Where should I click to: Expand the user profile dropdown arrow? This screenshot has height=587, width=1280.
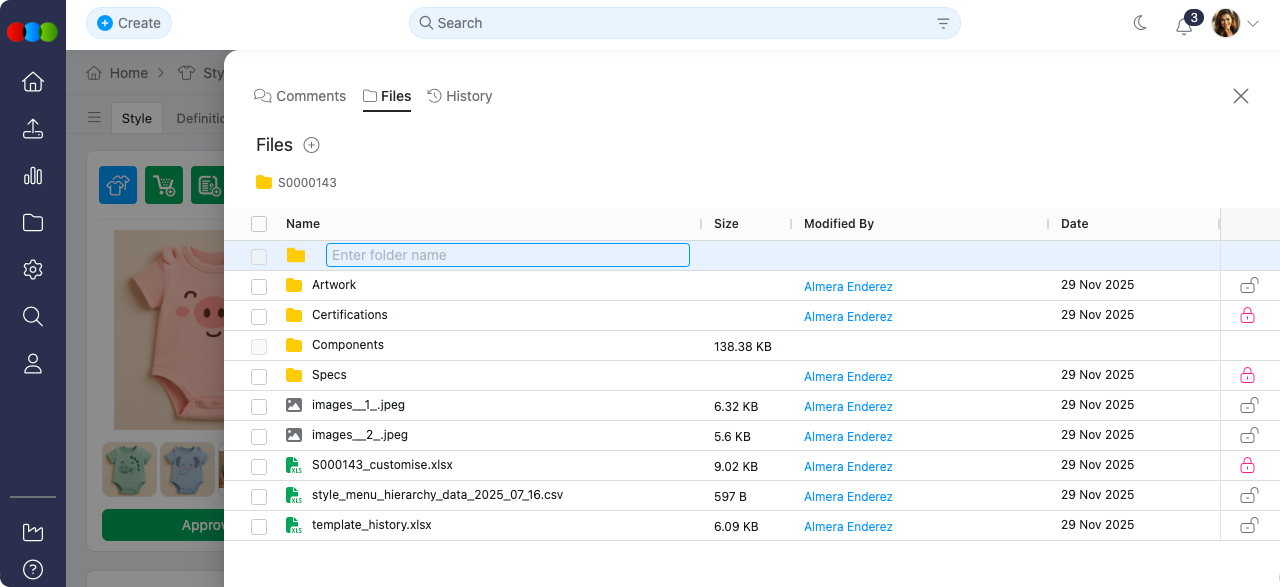point(1253,23)
